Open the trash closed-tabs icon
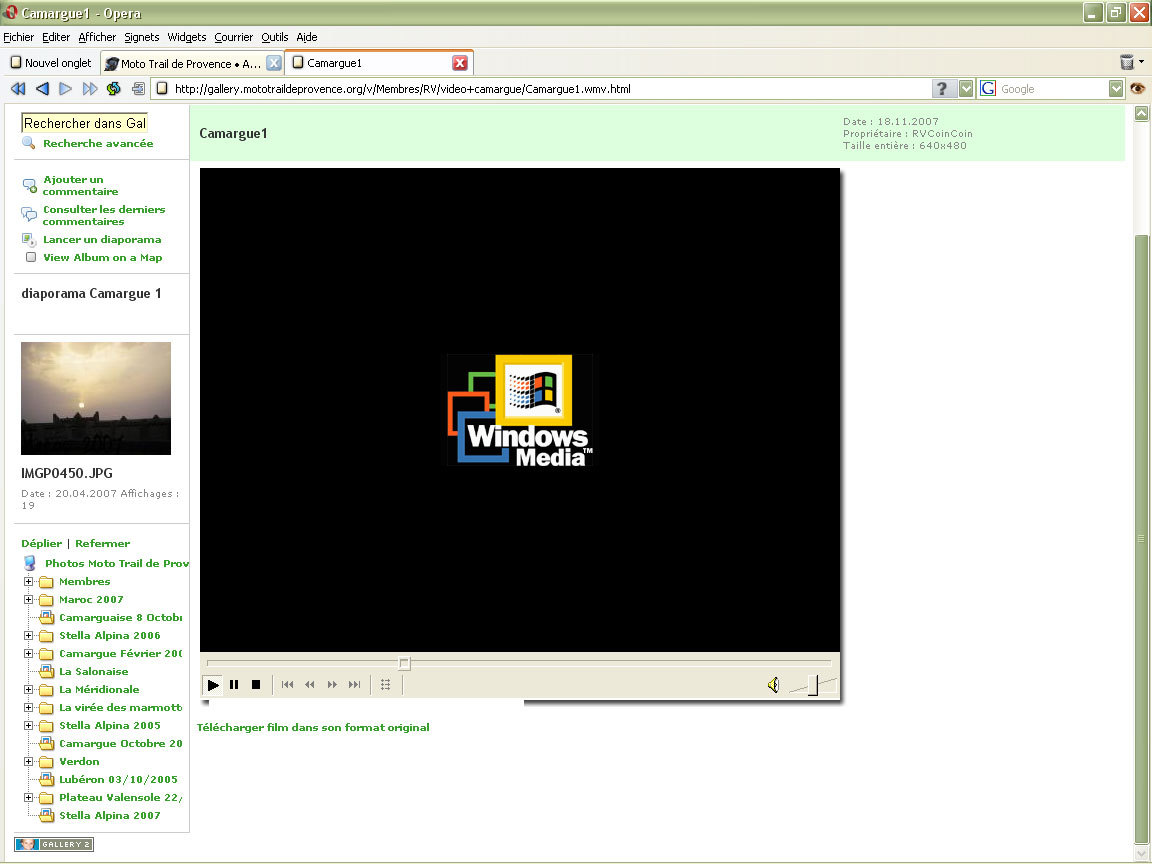 1127,62
